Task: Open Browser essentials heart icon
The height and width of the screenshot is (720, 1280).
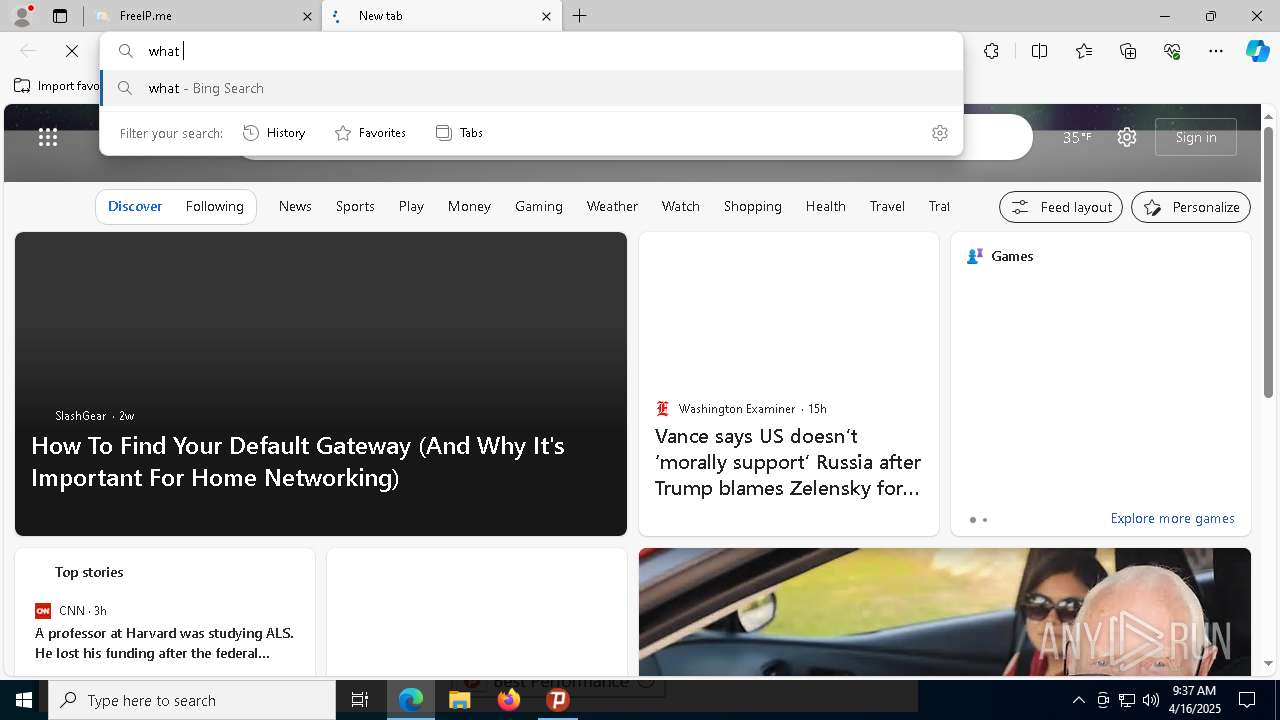Action: tap(1172, 51)
